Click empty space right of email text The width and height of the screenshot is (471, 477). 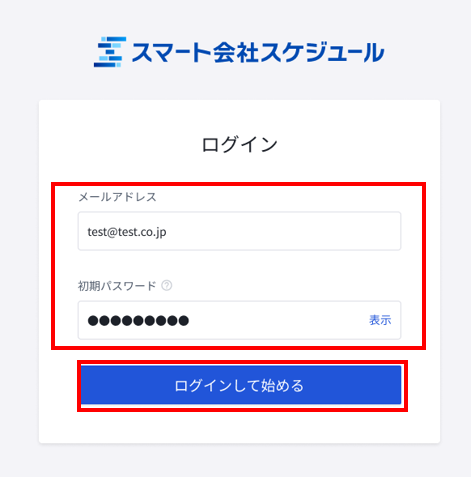(283, 231)
